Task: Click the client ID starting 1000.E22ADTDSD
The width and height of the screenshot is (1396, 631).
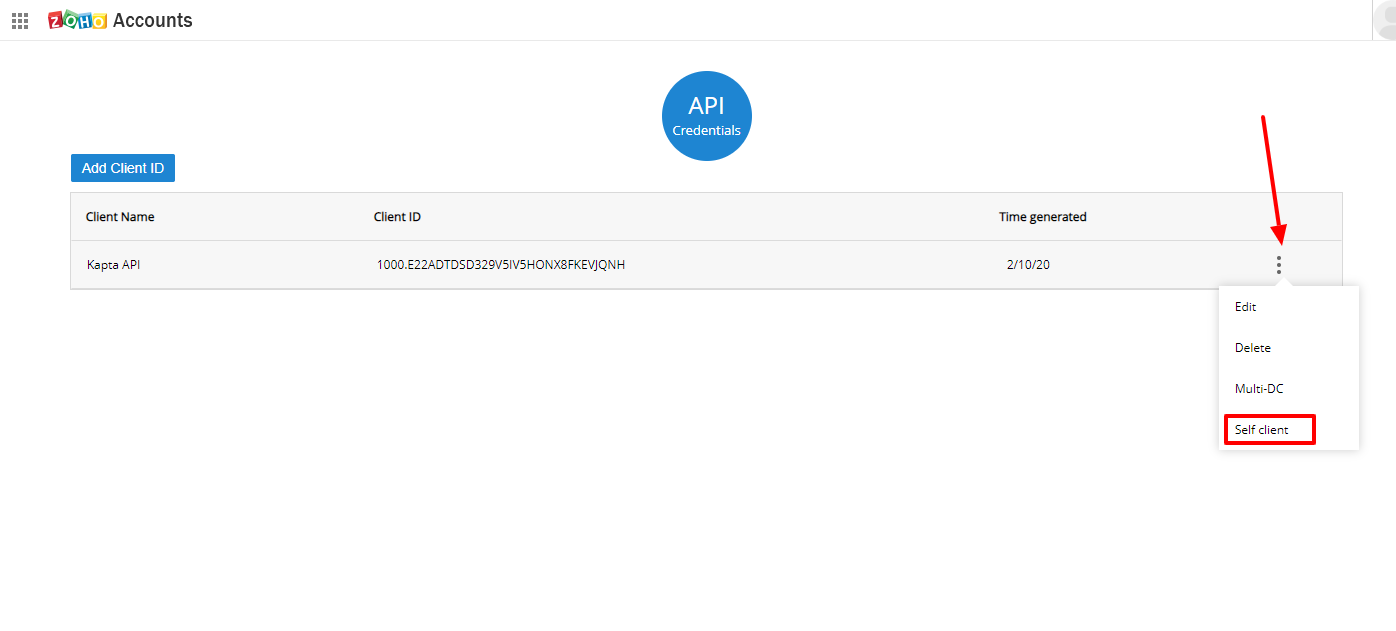Action: click(501, 265)
